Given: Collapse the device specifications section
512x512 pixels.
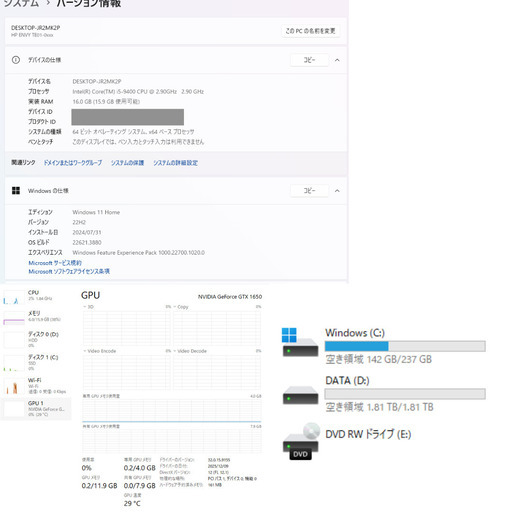Looking at the screenshot, I should point(337,60).
